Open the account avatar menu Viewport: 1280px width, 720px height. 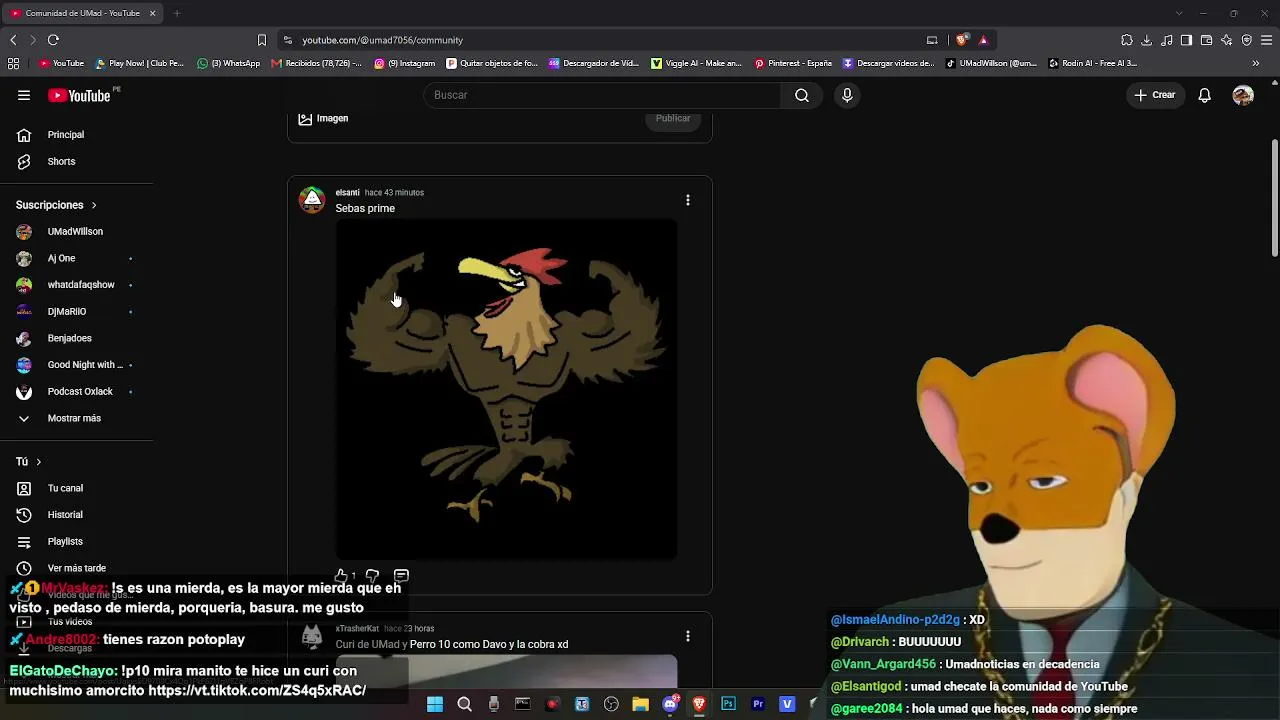[1243, 95]
